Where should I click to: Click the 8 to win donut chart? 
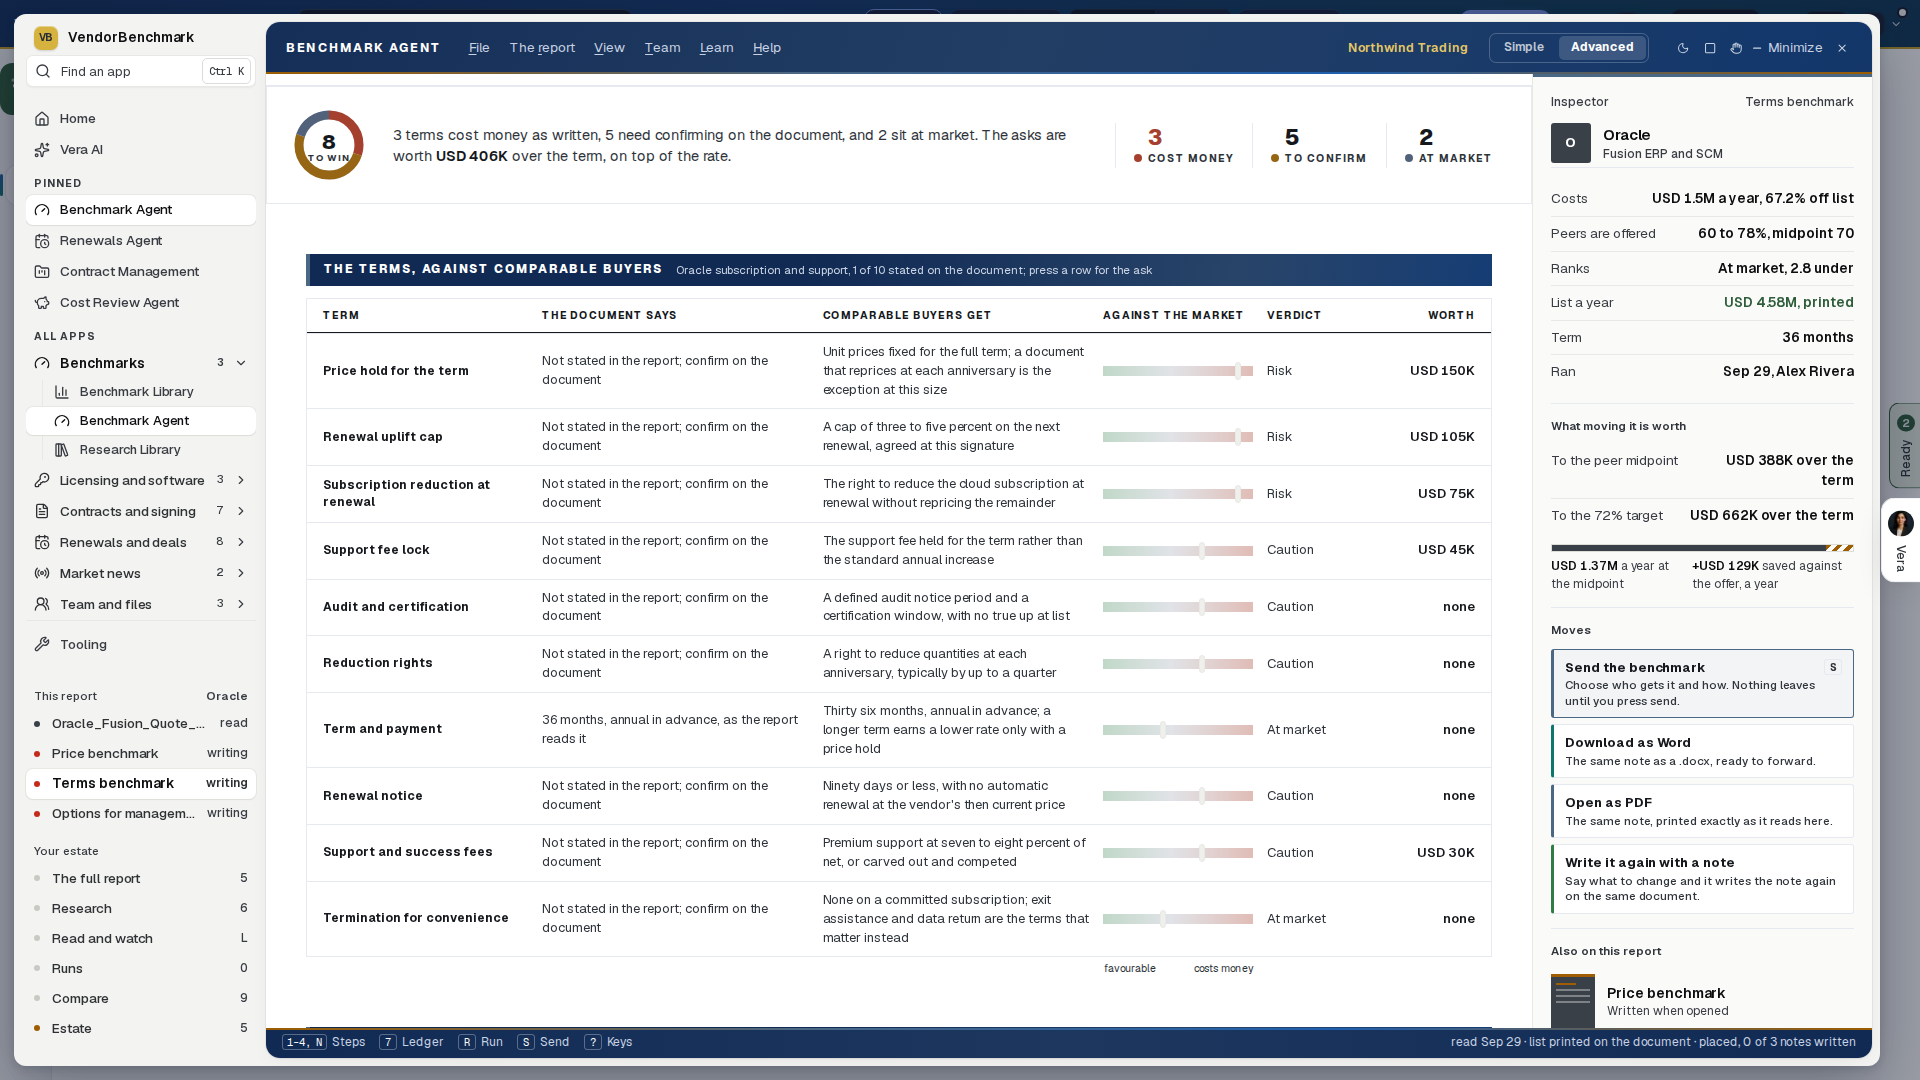329,146
